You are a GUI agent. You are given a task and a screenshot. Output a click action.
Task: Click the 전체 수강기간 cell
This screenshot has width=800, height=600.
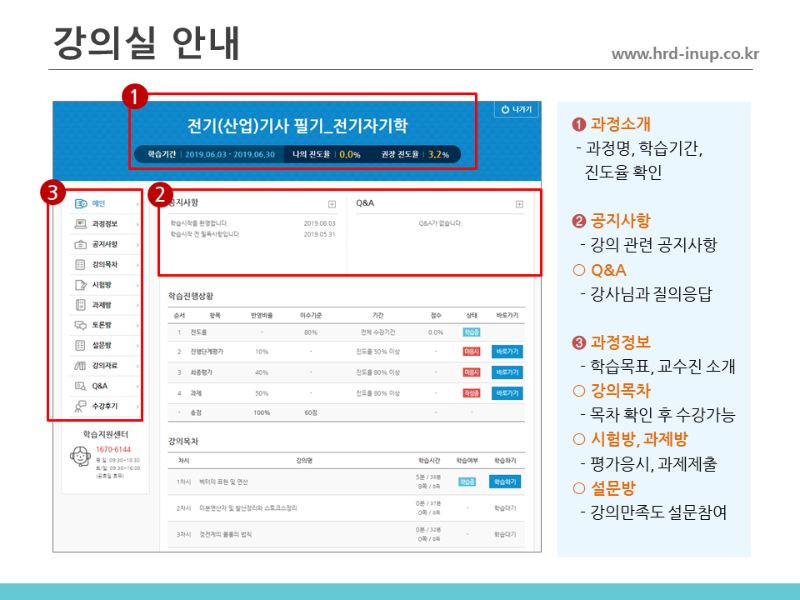(x=378, y=332)
